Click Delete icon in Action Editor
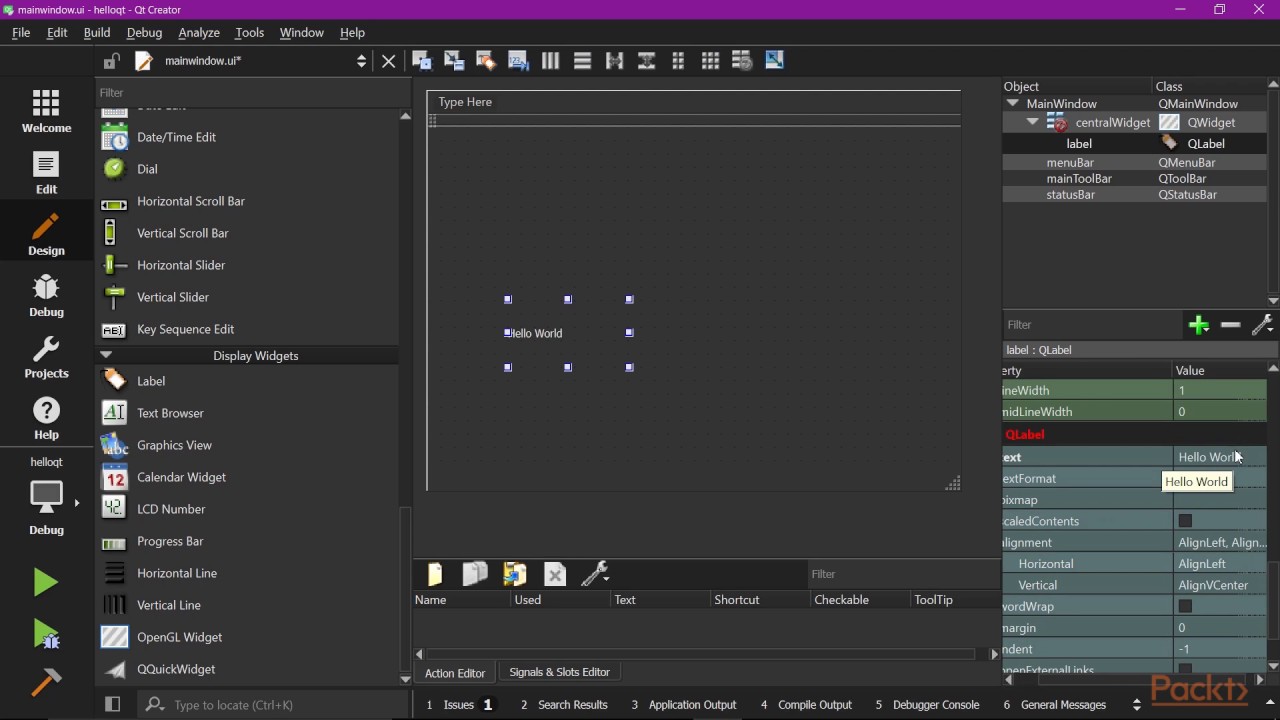 tap(555, 574)
